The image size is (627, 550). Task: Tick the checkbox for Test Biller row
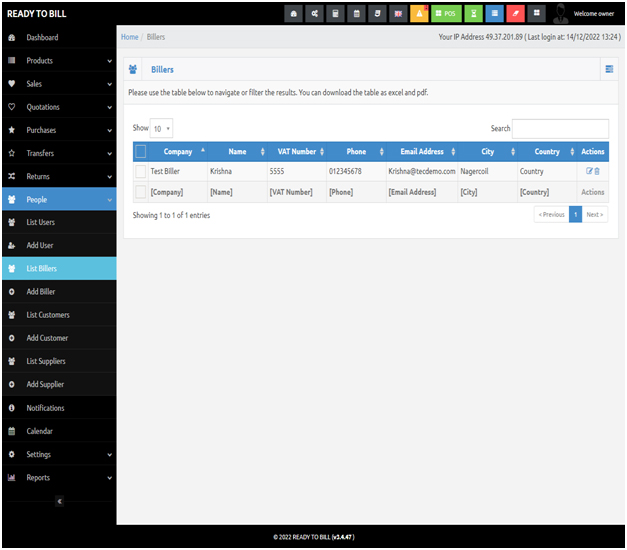coord(140,171)
